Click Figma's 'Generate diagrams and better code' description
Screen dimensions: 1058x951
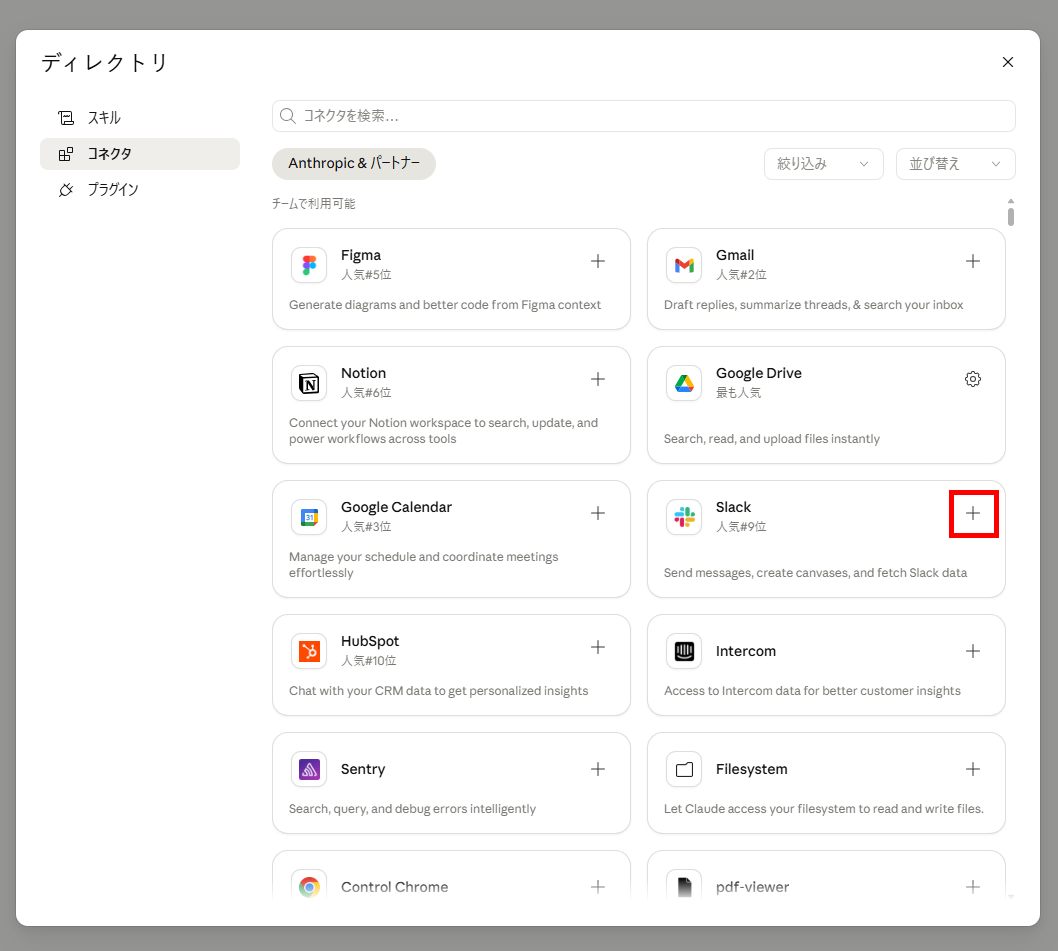pyautogui.click(x=445, y=305)
